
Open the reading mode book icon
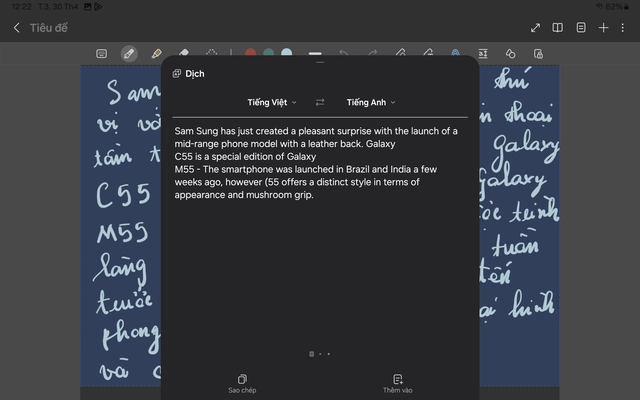(x=558, y=28)
